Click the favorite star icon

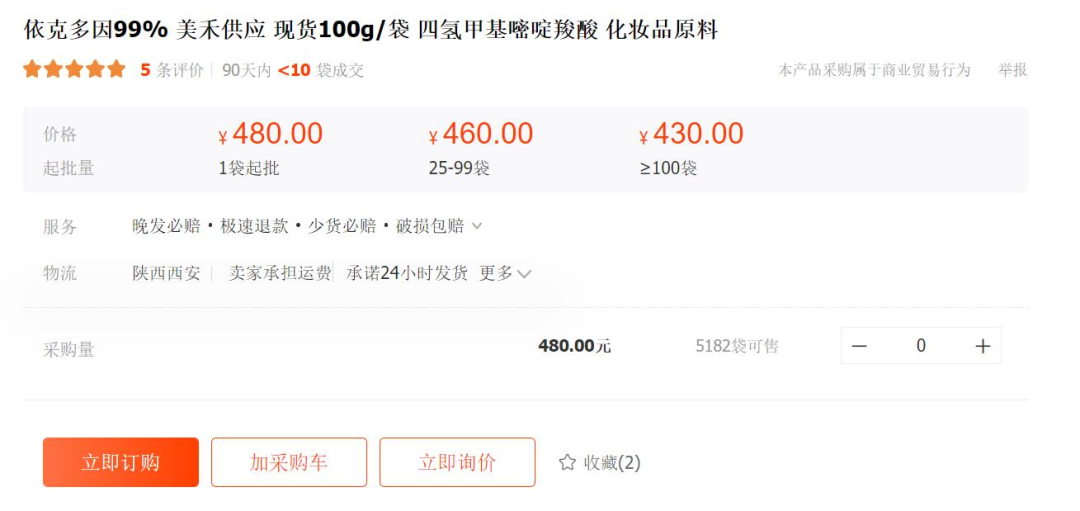[x=567, y=462]
